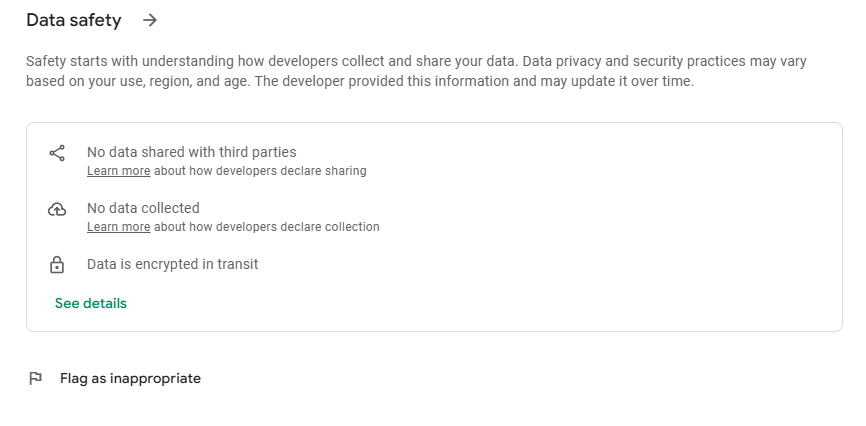Open Learn more about declaring collection
The height and width of the screenshot is (426, 866).
pyautogui.click(x=119, y=227)
